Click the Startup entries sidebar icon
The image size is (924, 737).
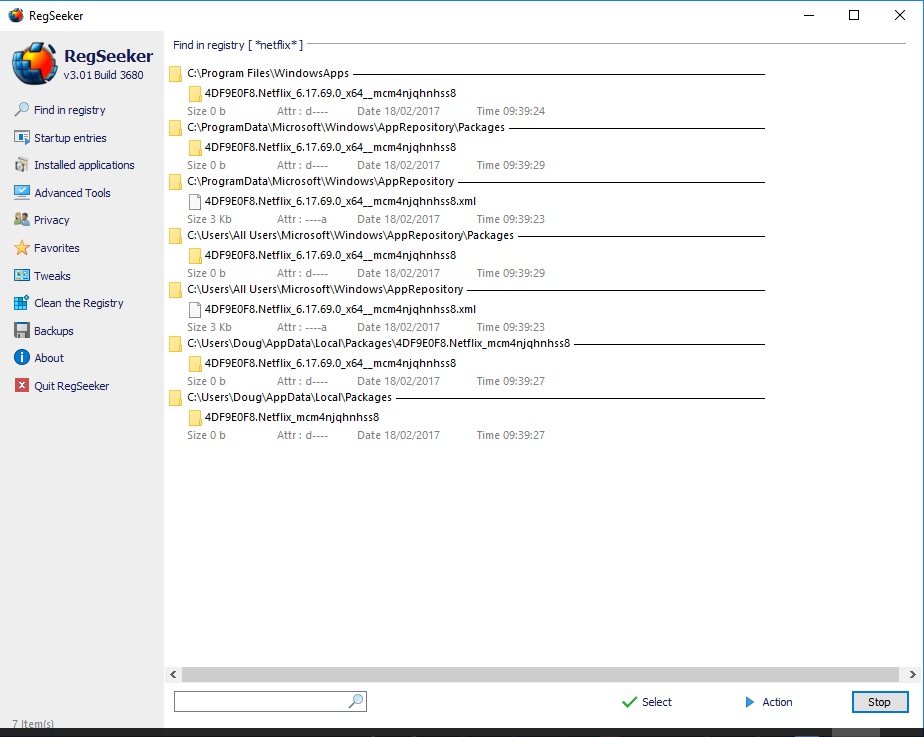tap(22, 137)
